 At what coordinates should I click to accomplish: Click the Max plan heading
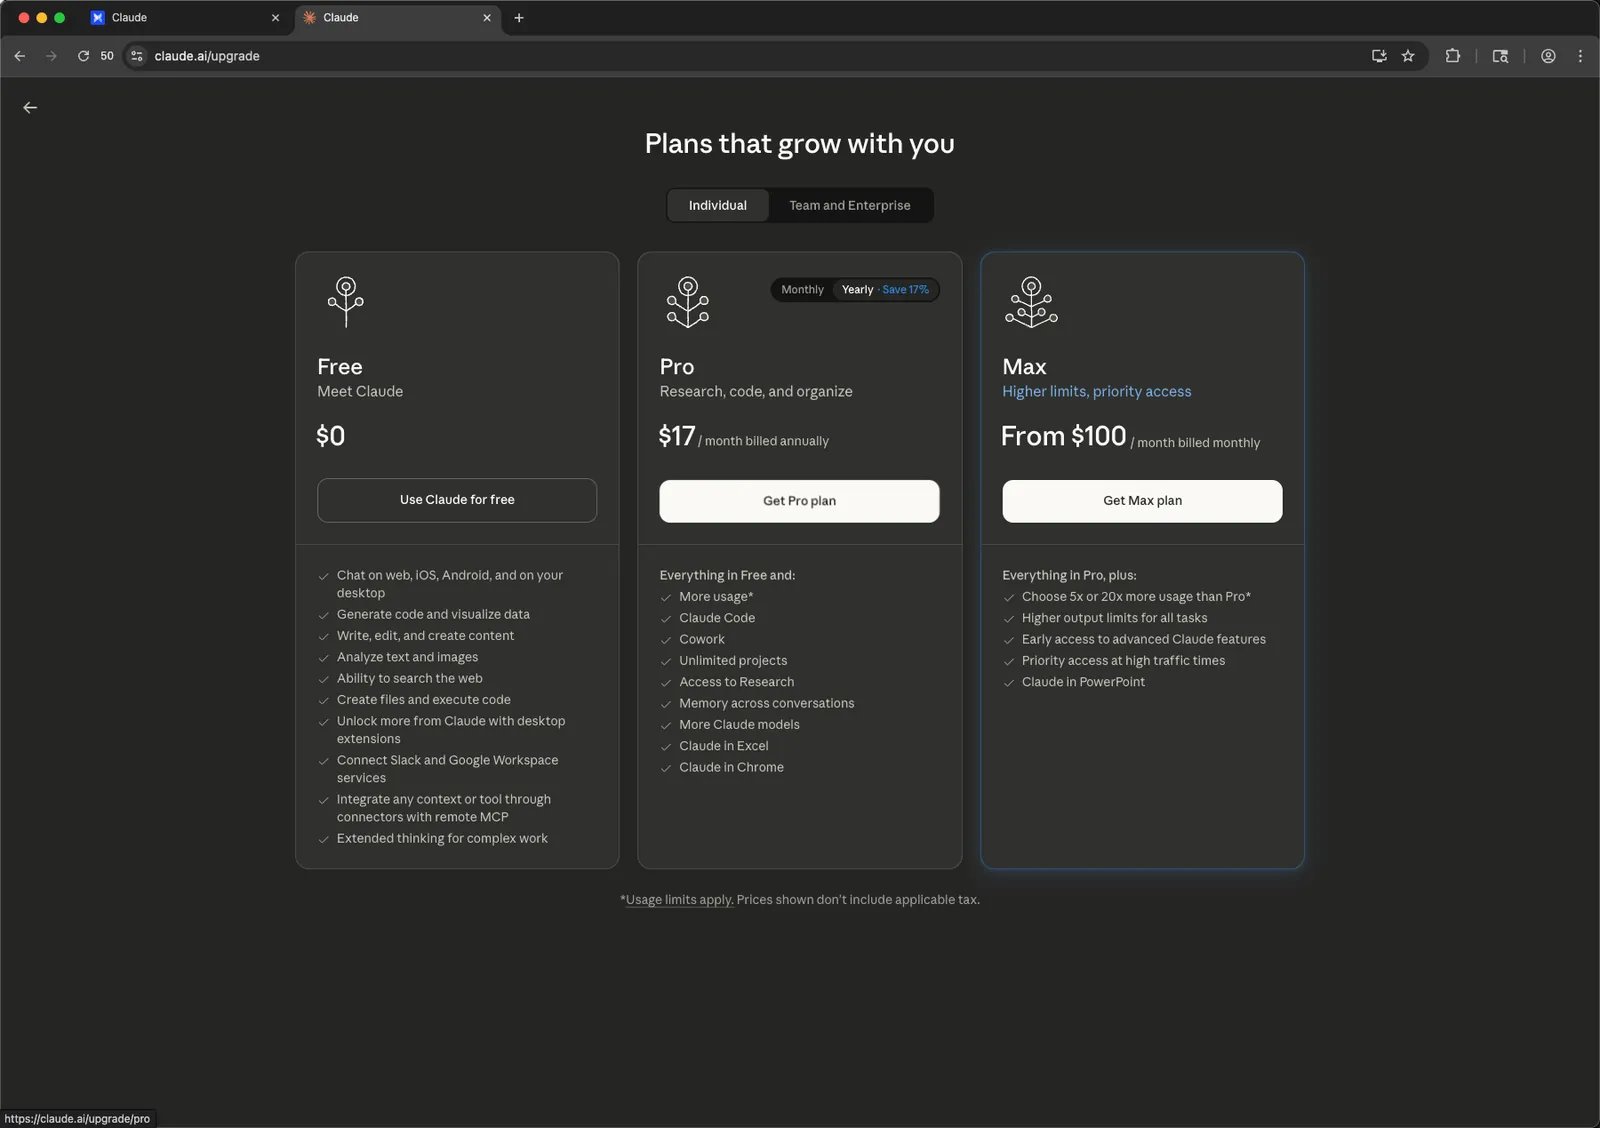point(1024,367)
